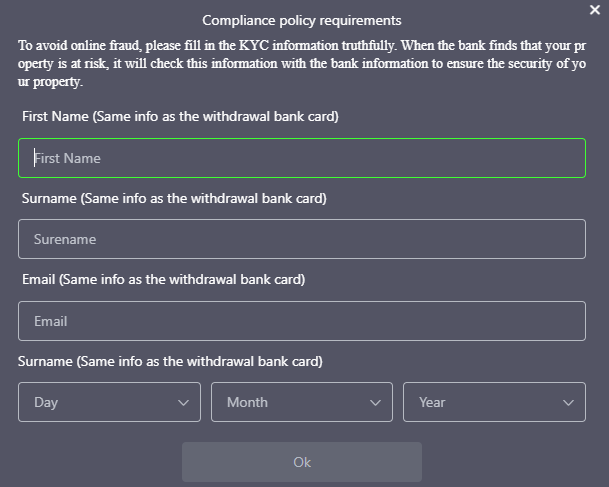Click into the Surename text field

[301, 240]
